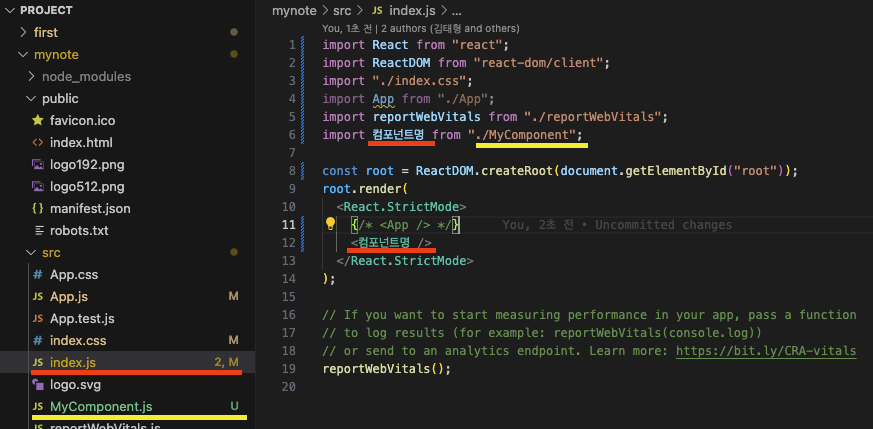The image size is (873, 429).
Task: Click the src breadcrumb segment
Action: pos(342,11)
